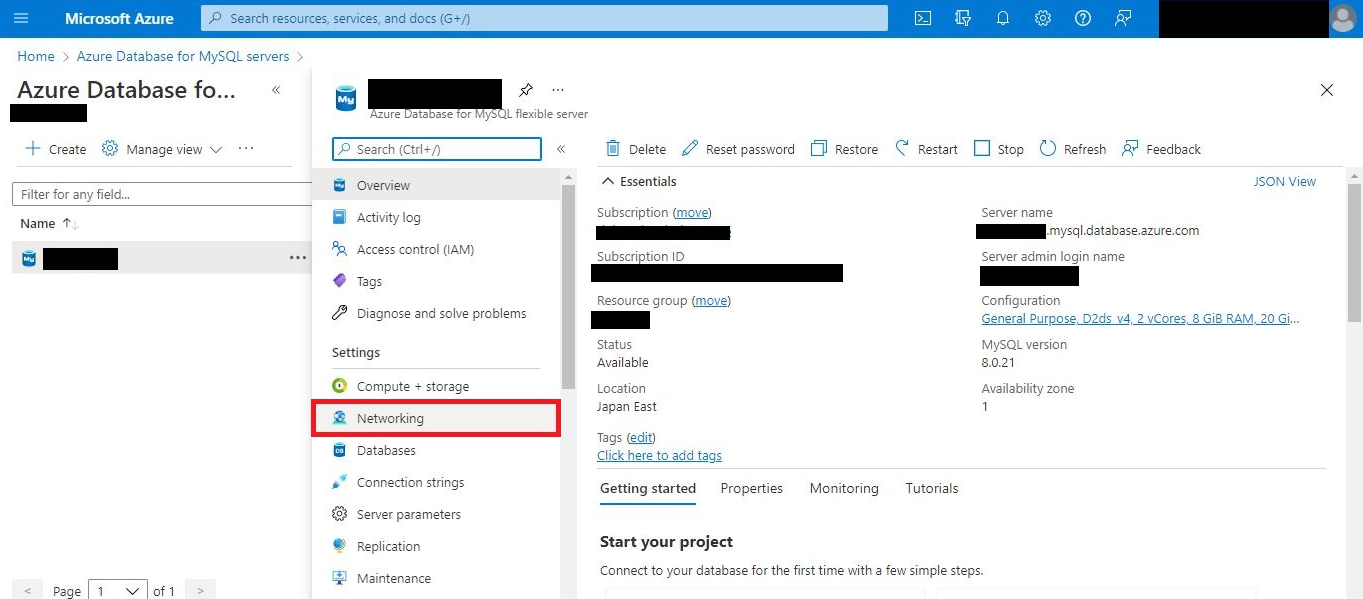Click the MySQL server icon in list
Screen dimensions: 1363x599
pos(29,259)
